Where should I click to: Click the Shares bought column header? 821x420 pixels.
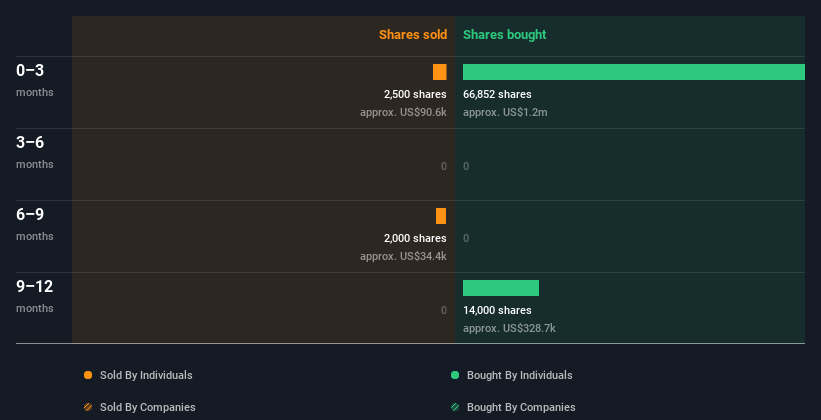click(505, 35)
